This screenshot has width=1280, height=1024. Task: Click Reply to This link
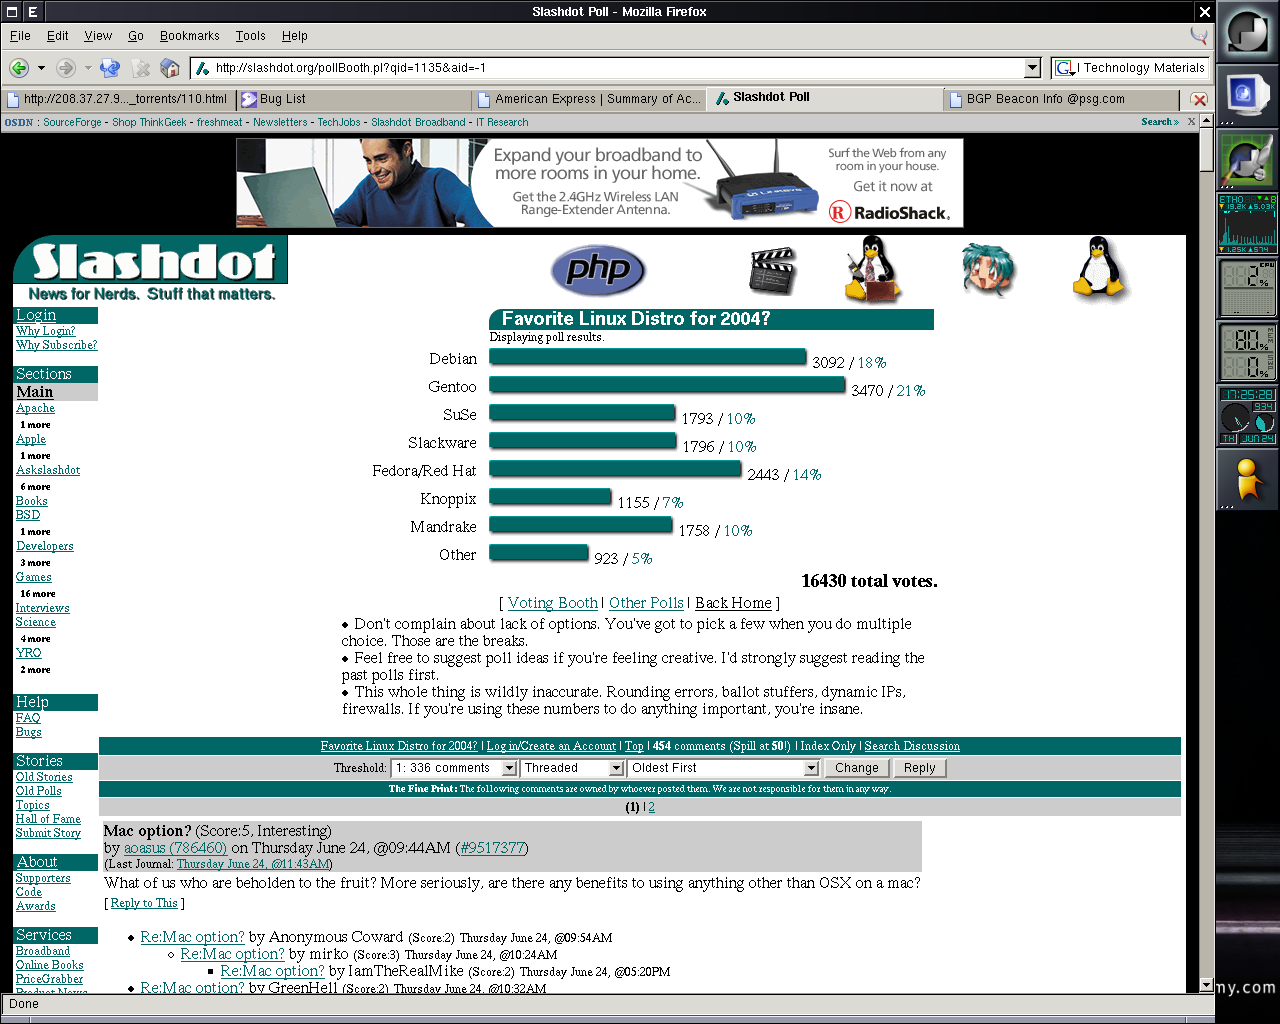click(x=144, y=903)
